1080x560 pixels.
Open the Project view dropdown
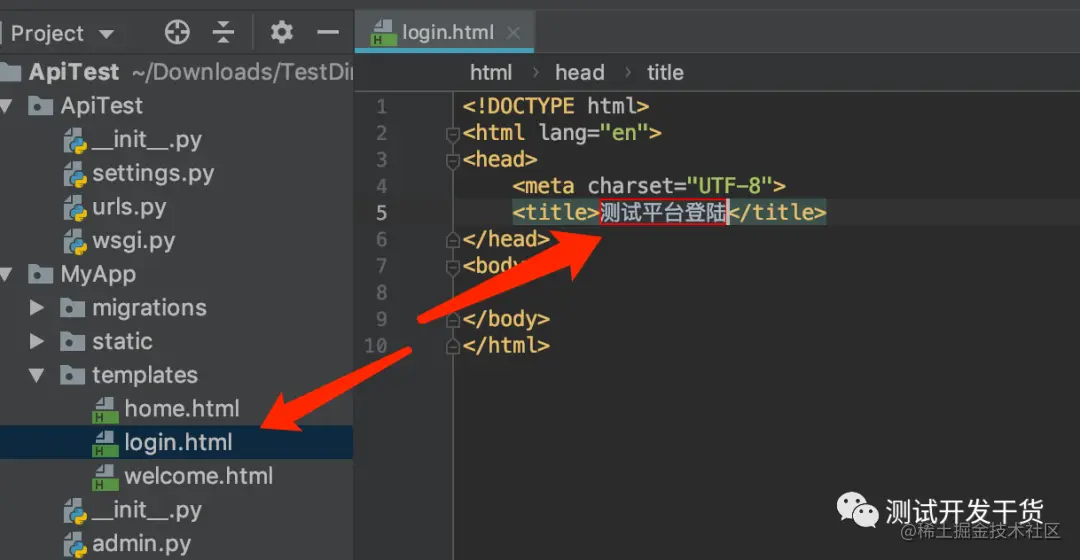tap(107, 33)
